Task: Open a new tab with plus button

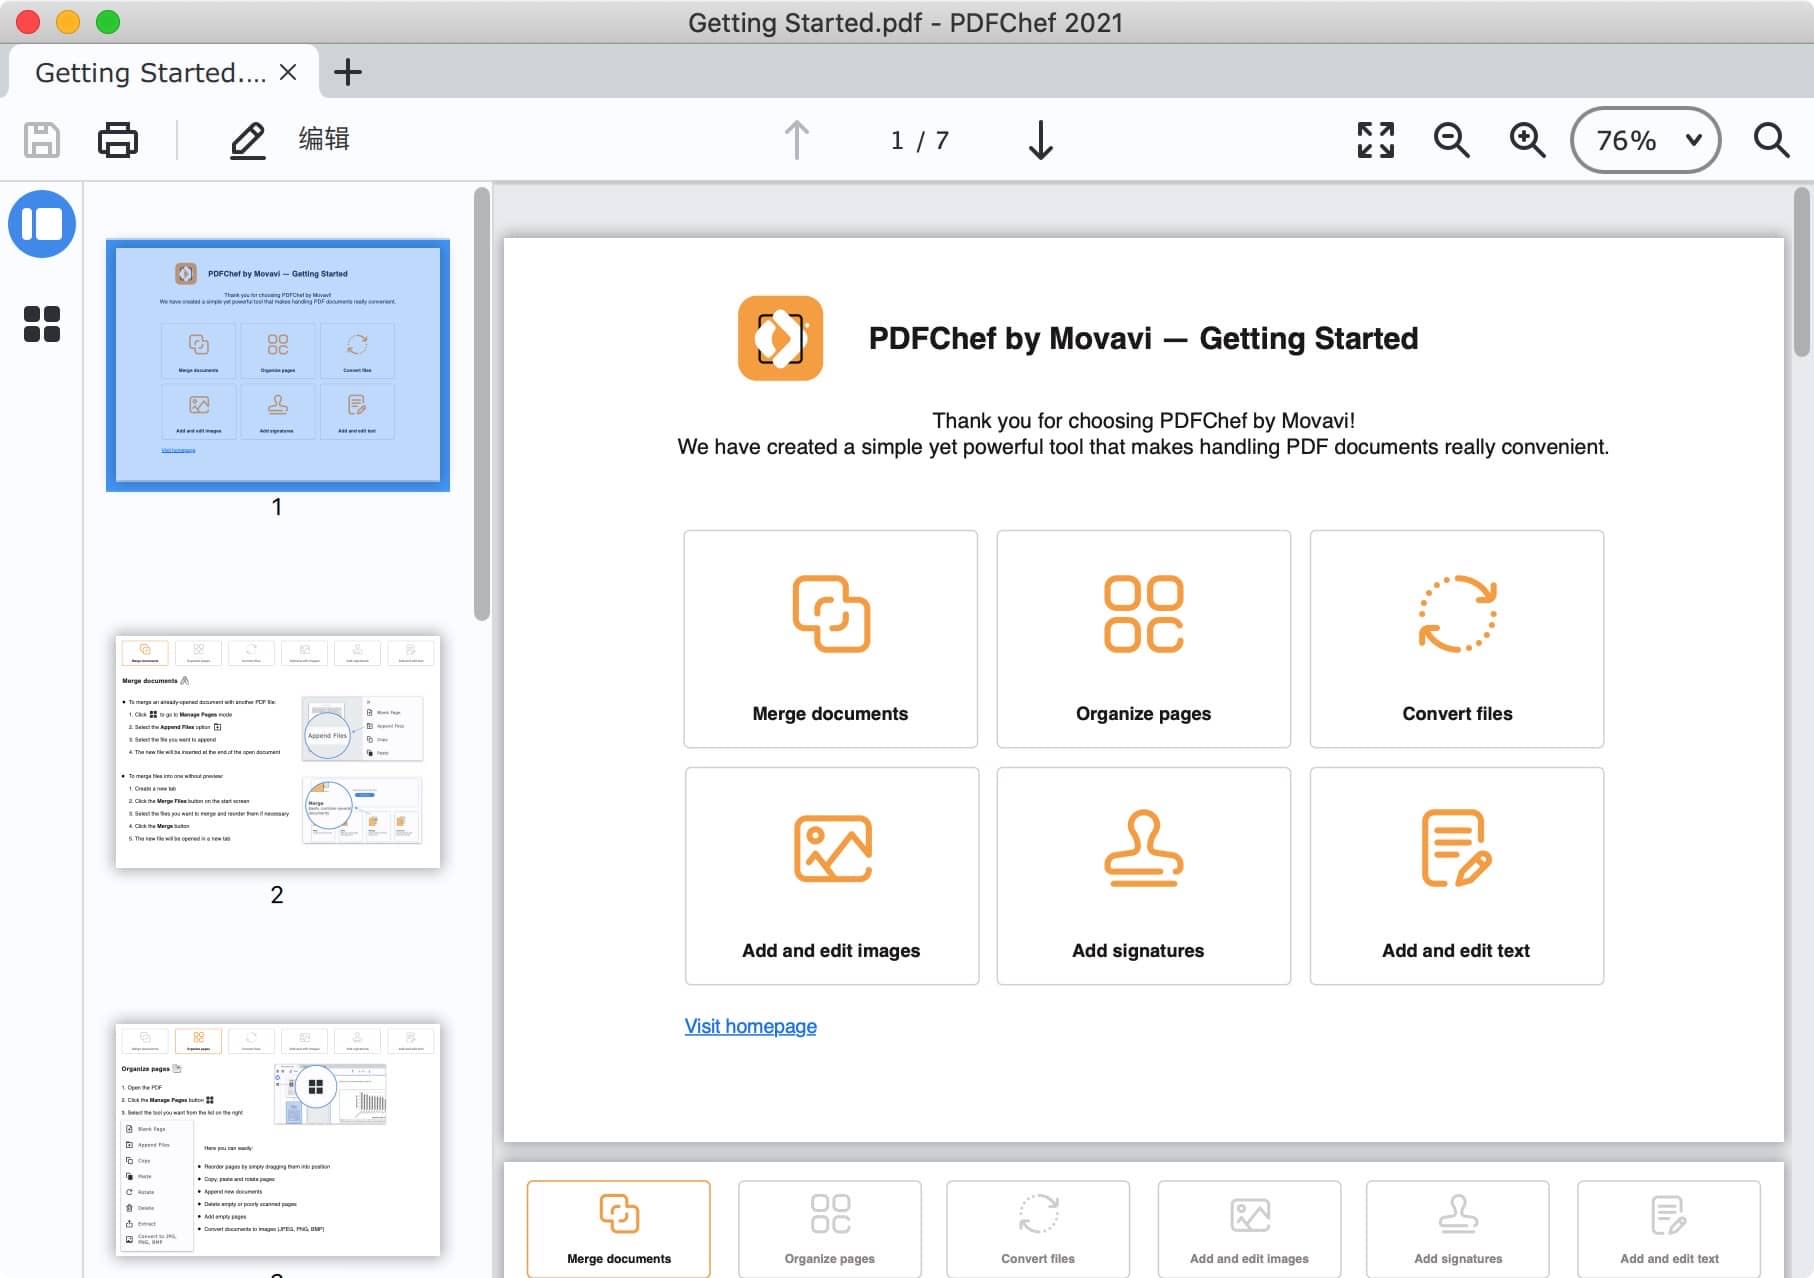Action: (348, 72)
